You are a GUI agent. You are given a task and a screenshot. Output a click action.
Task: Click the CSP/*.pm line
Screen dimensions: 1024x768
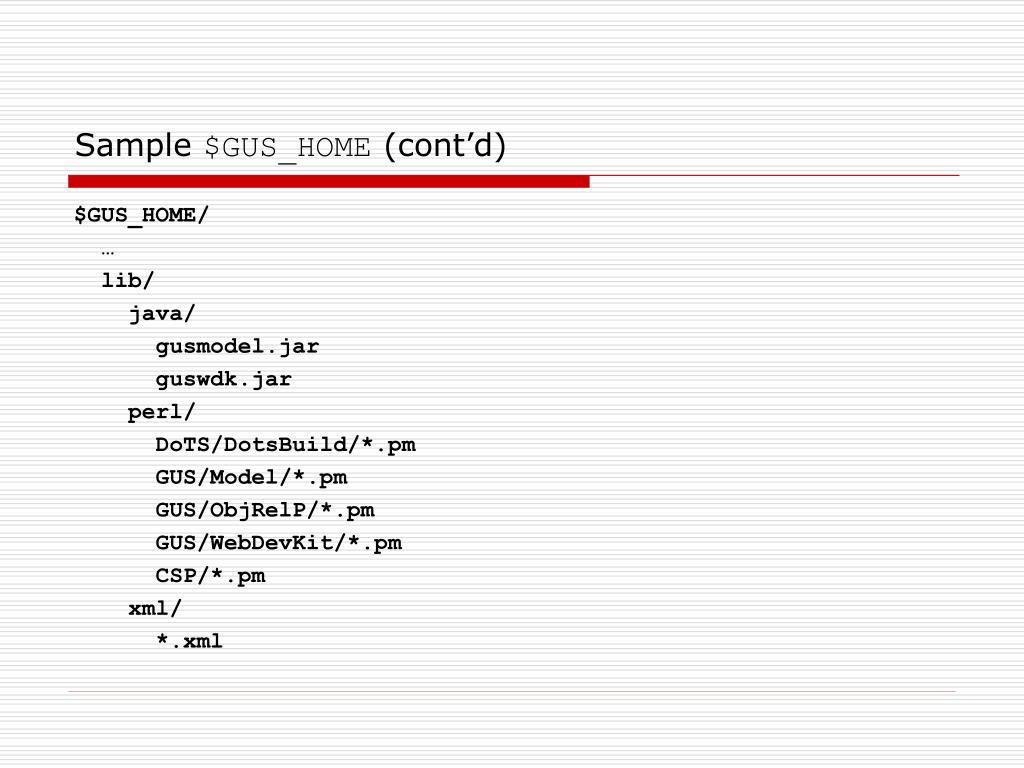210,575
